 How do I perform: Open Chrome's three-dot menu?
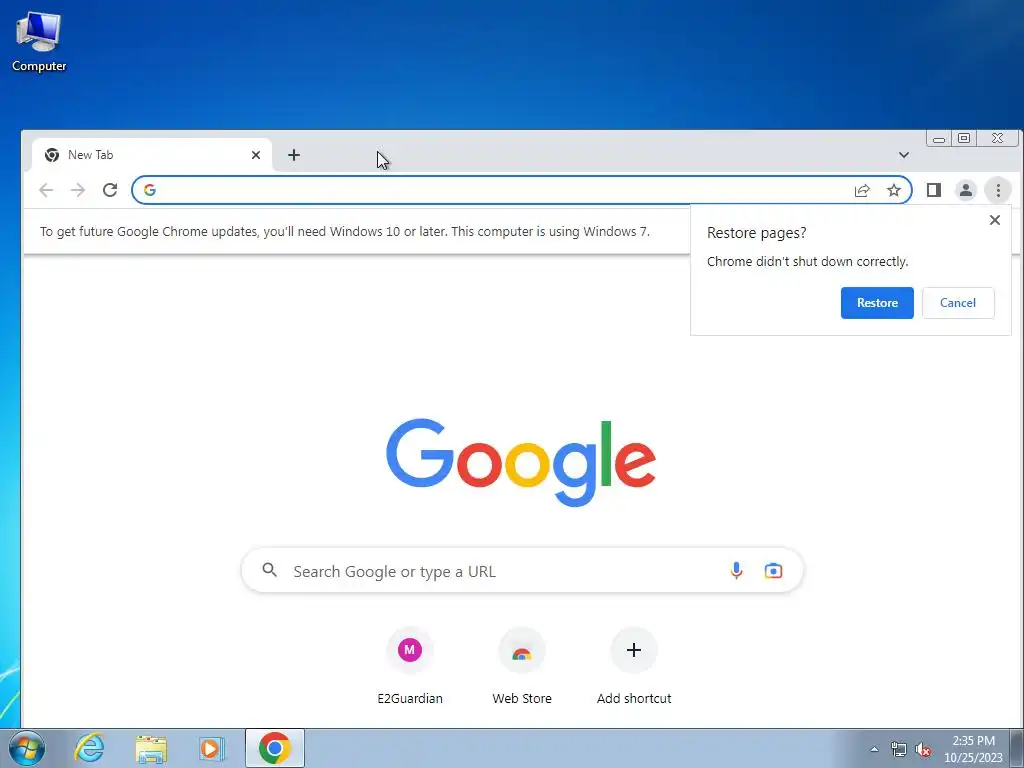point(998,190)
